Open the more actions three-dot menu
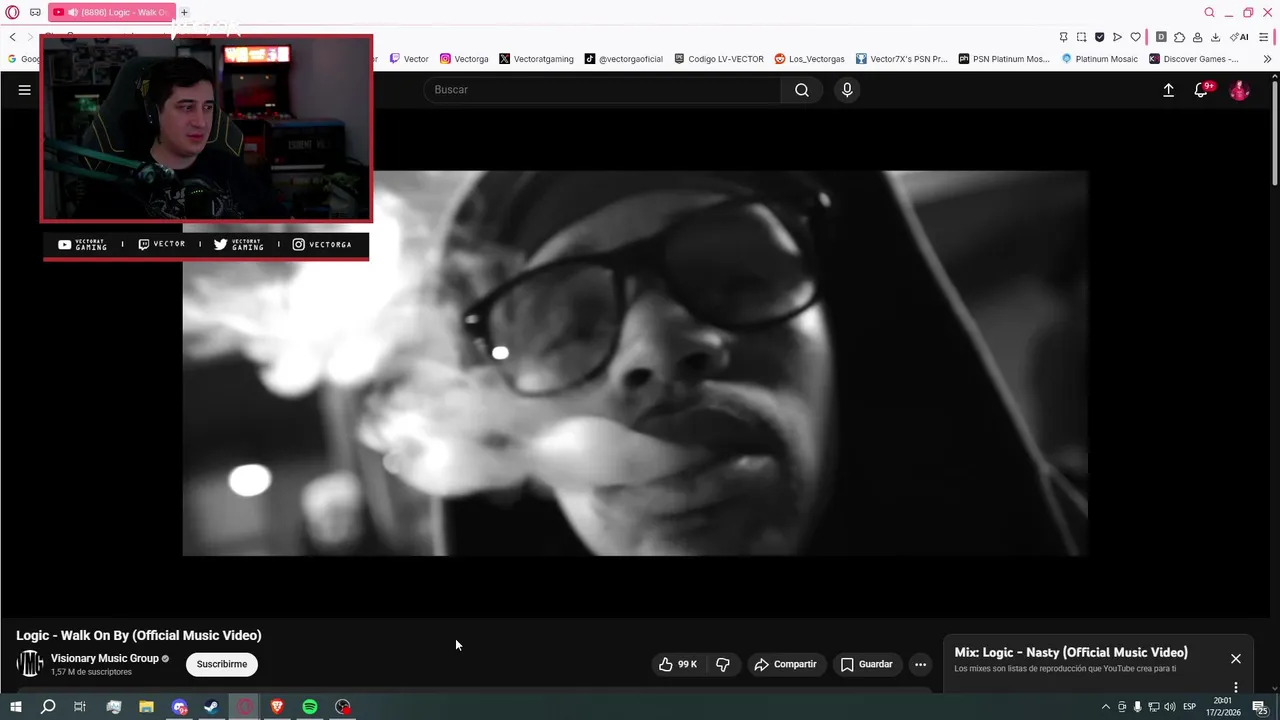 point(920,664)
